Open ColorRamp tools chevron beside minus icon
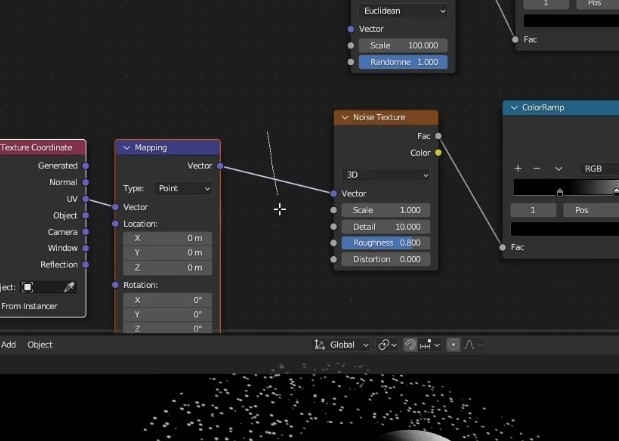The width and height of the screenshot is (619, 441). (558, 169)
